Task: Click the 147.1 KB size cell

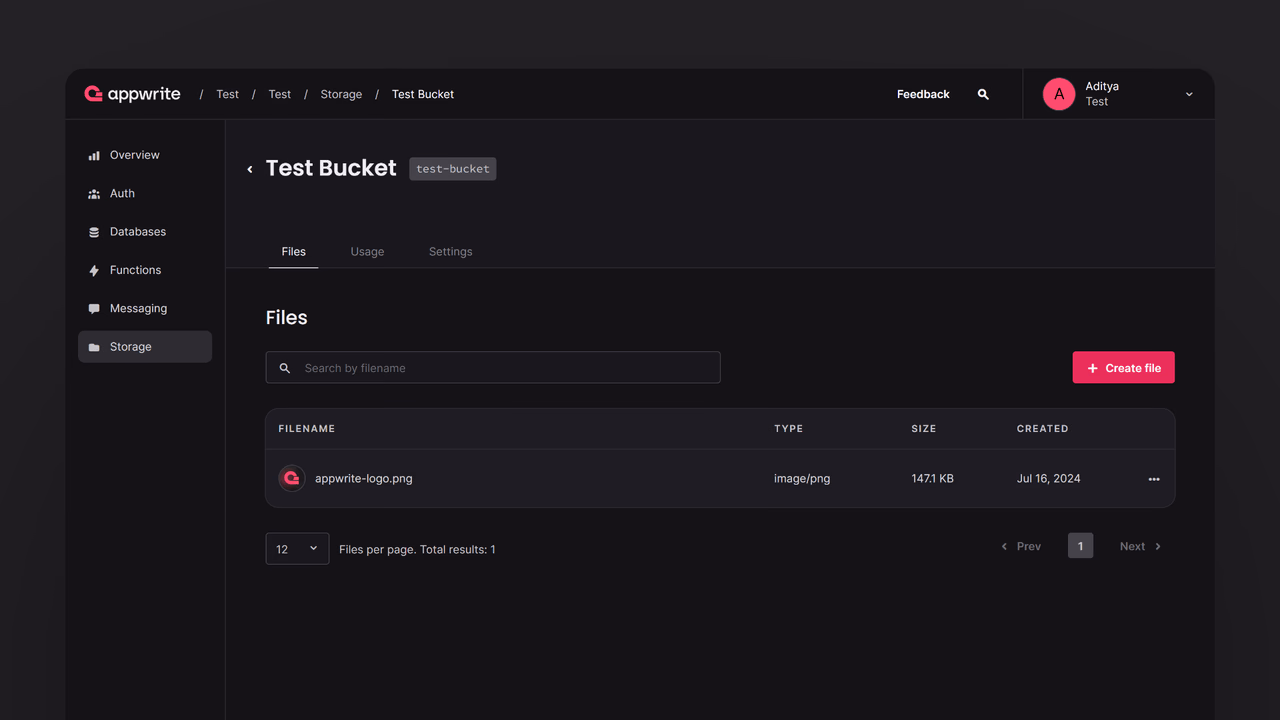Action: [x=932, y=479]
